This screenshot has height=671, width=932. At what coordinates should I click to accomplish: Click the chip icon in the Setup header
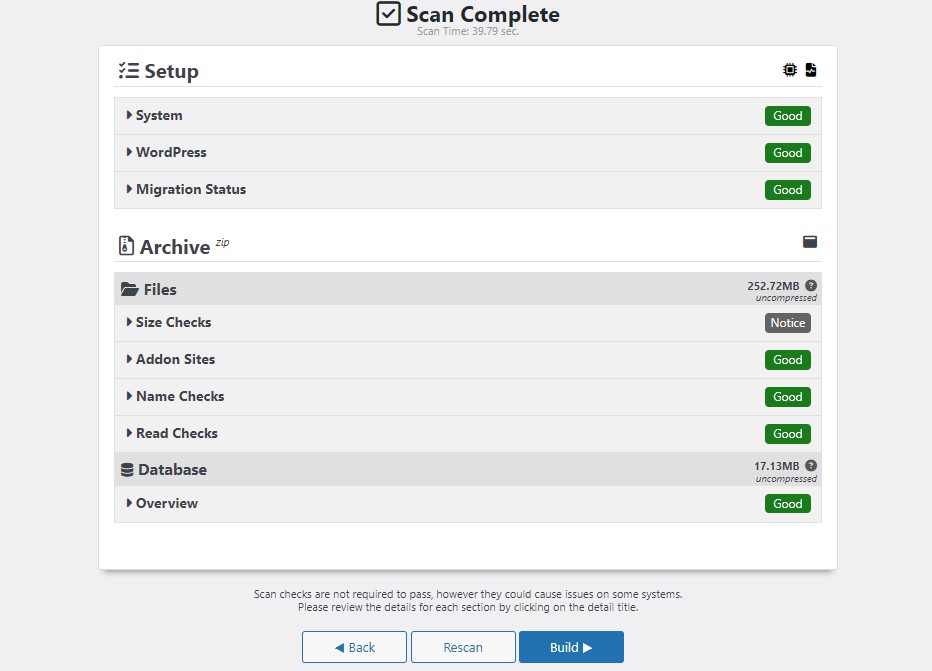point(789,70)
